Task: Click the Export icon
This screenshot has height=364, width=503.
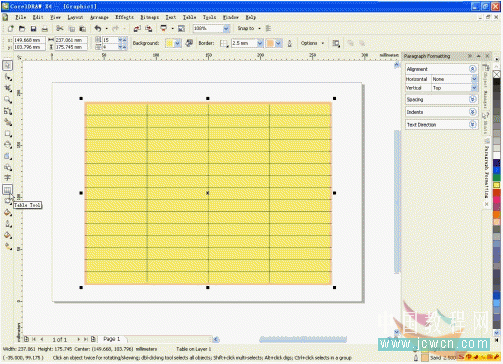Action: pos(149,29)
